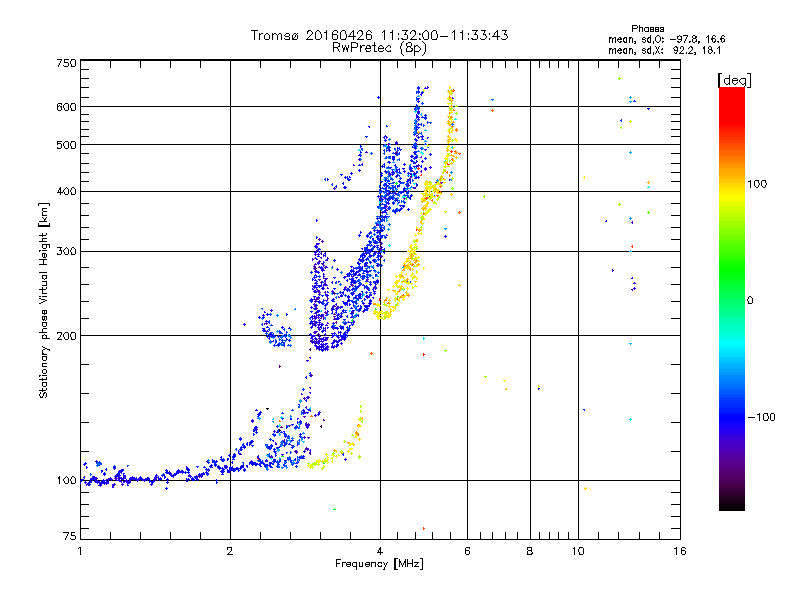The height and width of the screenshot is (600, 800).
Task: Click the x-axis tick label '1'
Action: coord(80,551)
